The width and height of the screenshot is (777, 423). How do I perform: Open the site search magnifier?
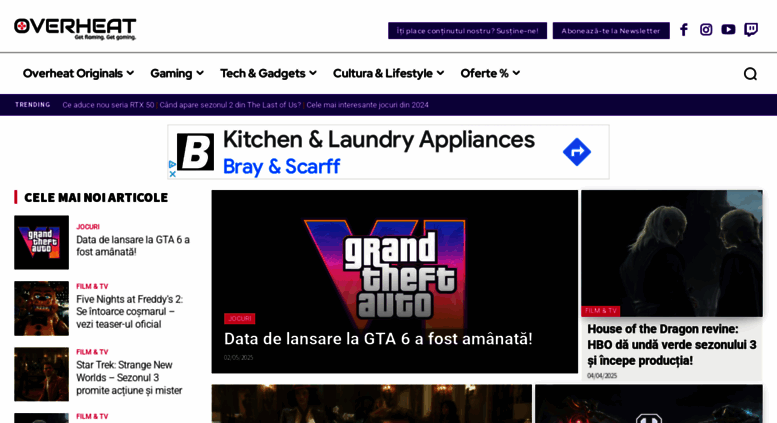[x=750, y=74]
